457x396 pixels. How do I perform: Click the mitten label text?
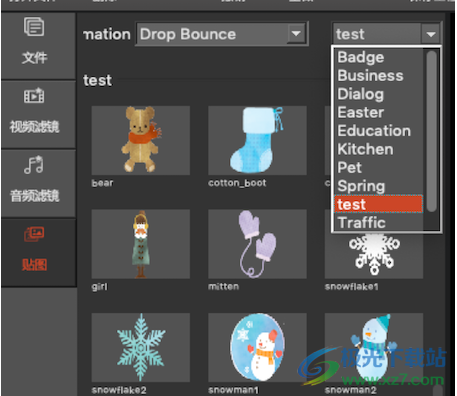223,286
